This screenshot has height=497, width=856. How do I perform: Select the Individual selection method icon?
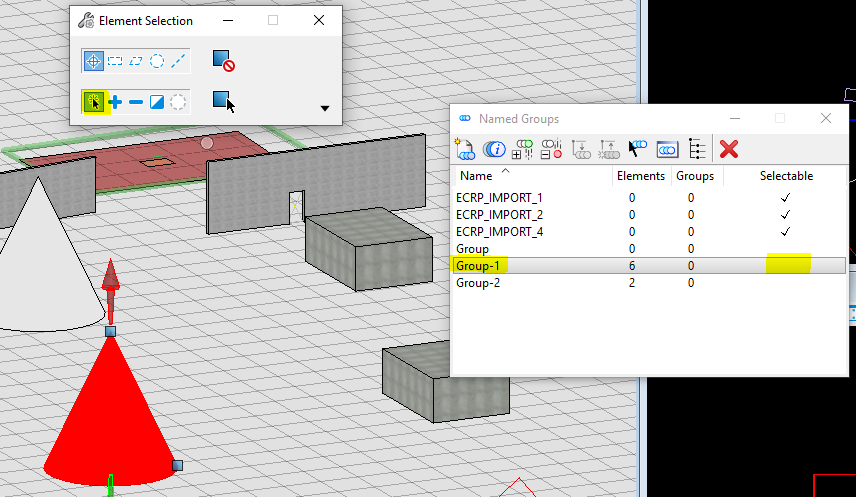coord(93,61)
